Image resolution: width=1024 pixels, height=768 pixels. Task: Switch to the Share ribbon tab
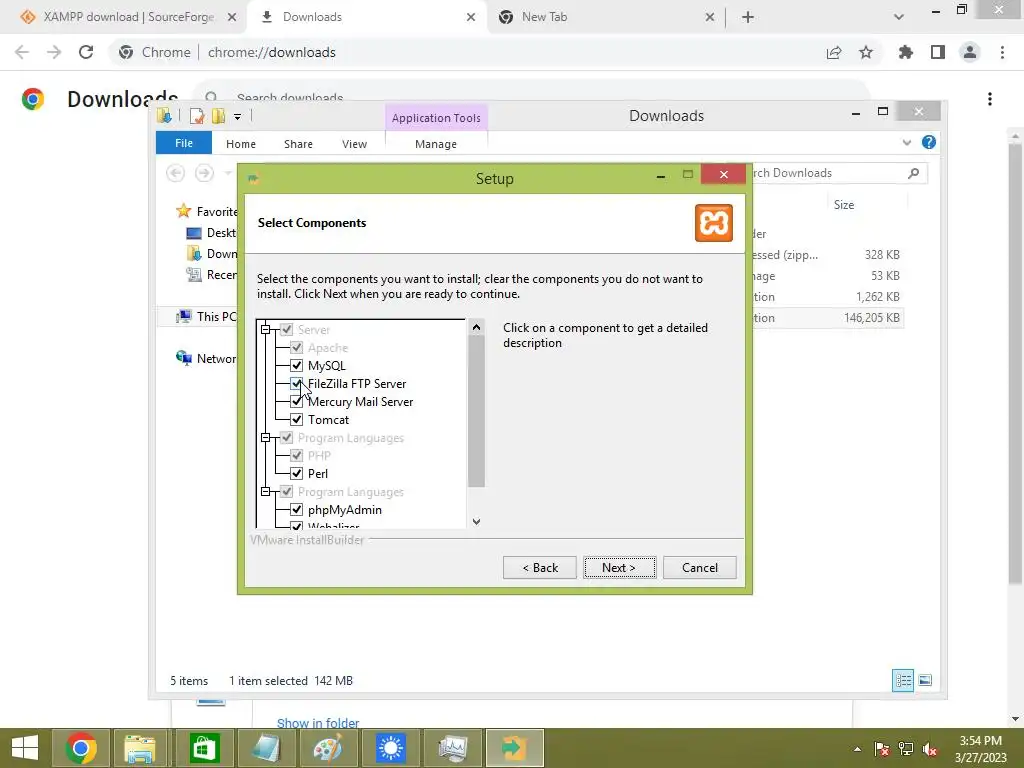298,144
